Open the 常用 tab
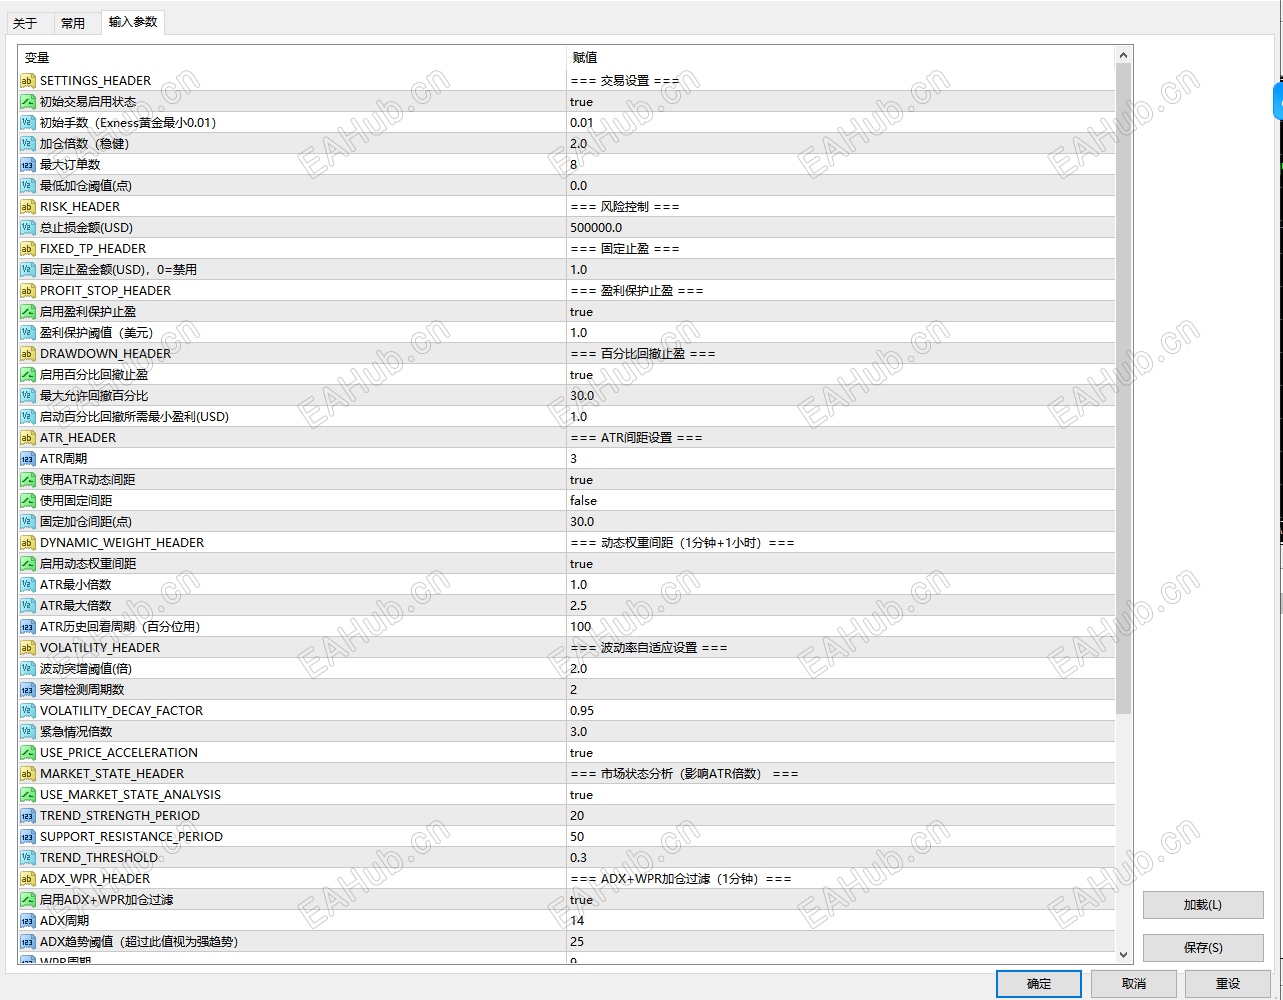1283x1000 pixels. coord(73,23)
